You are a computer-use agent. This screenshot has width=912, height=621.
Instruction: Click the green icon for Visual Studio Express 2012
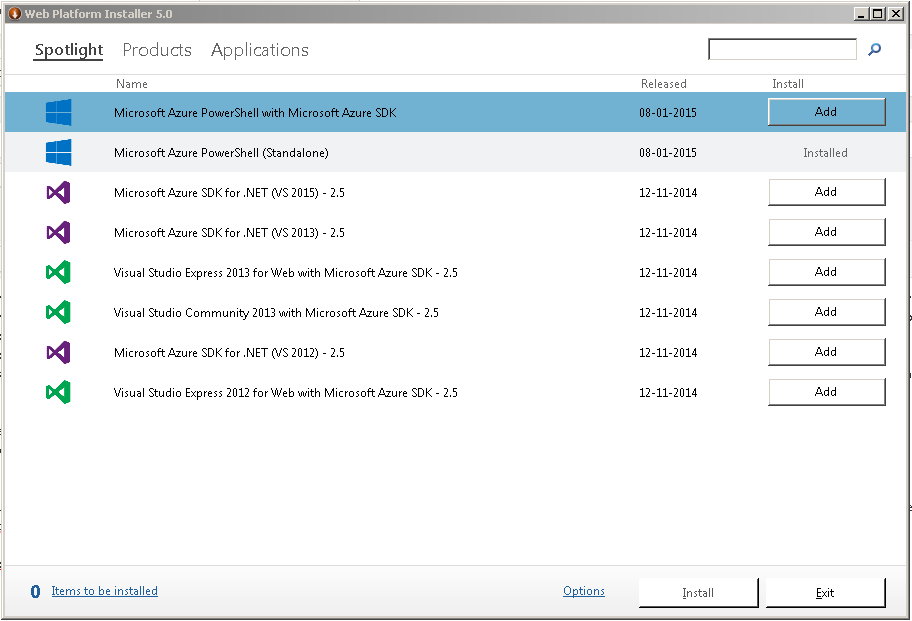point(59,392)
